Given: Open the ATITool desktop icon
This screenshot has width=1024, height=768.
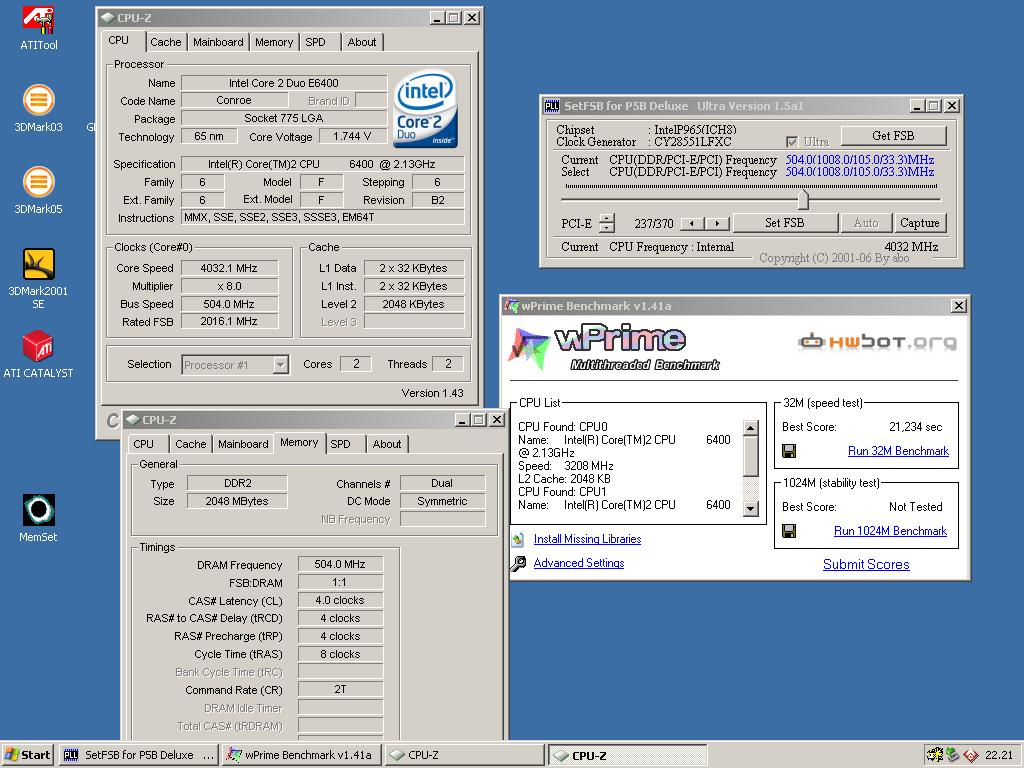Looking at the screenshot, I should pos(39,29).
